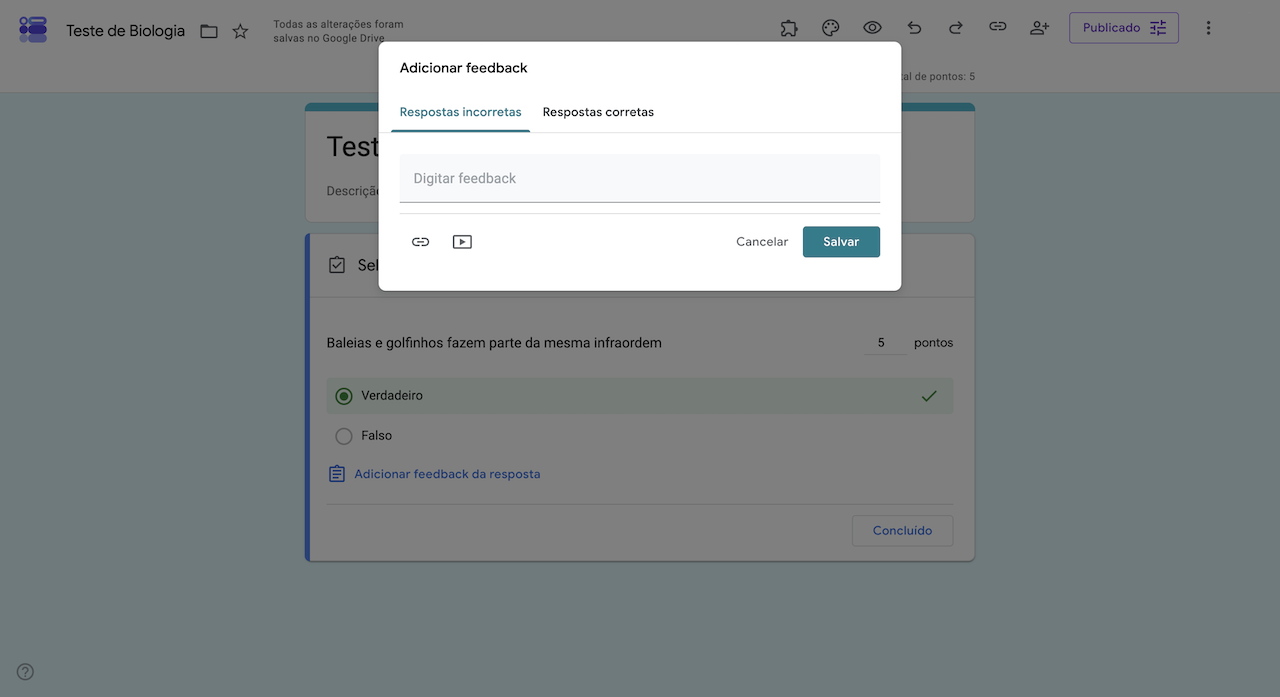The image size is (1280, 697).
Task: Open the theme palette icon
Action: [830, 28]
